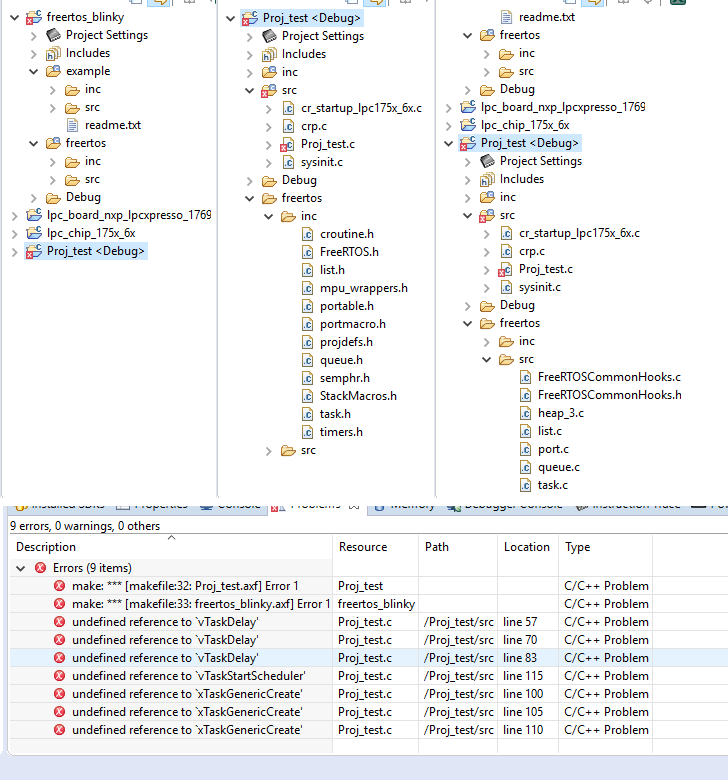Click error icon on vTaskDelay line 83 row
Image resolution: width=728 pixels, height=780 pixels.
point(59,658)
